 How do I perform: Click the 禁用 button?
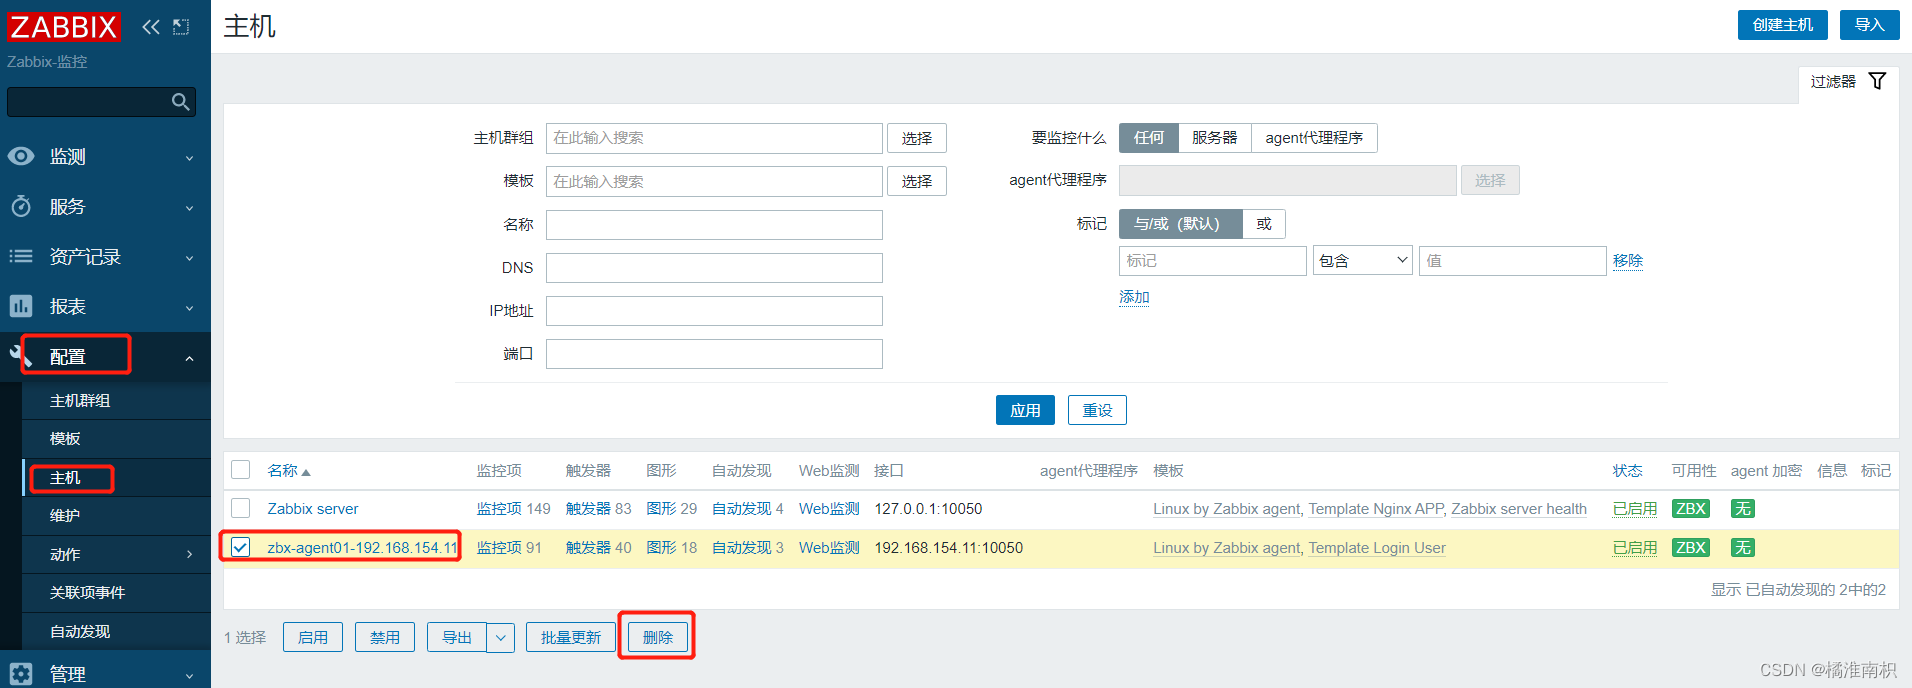(x=385, y=638)
